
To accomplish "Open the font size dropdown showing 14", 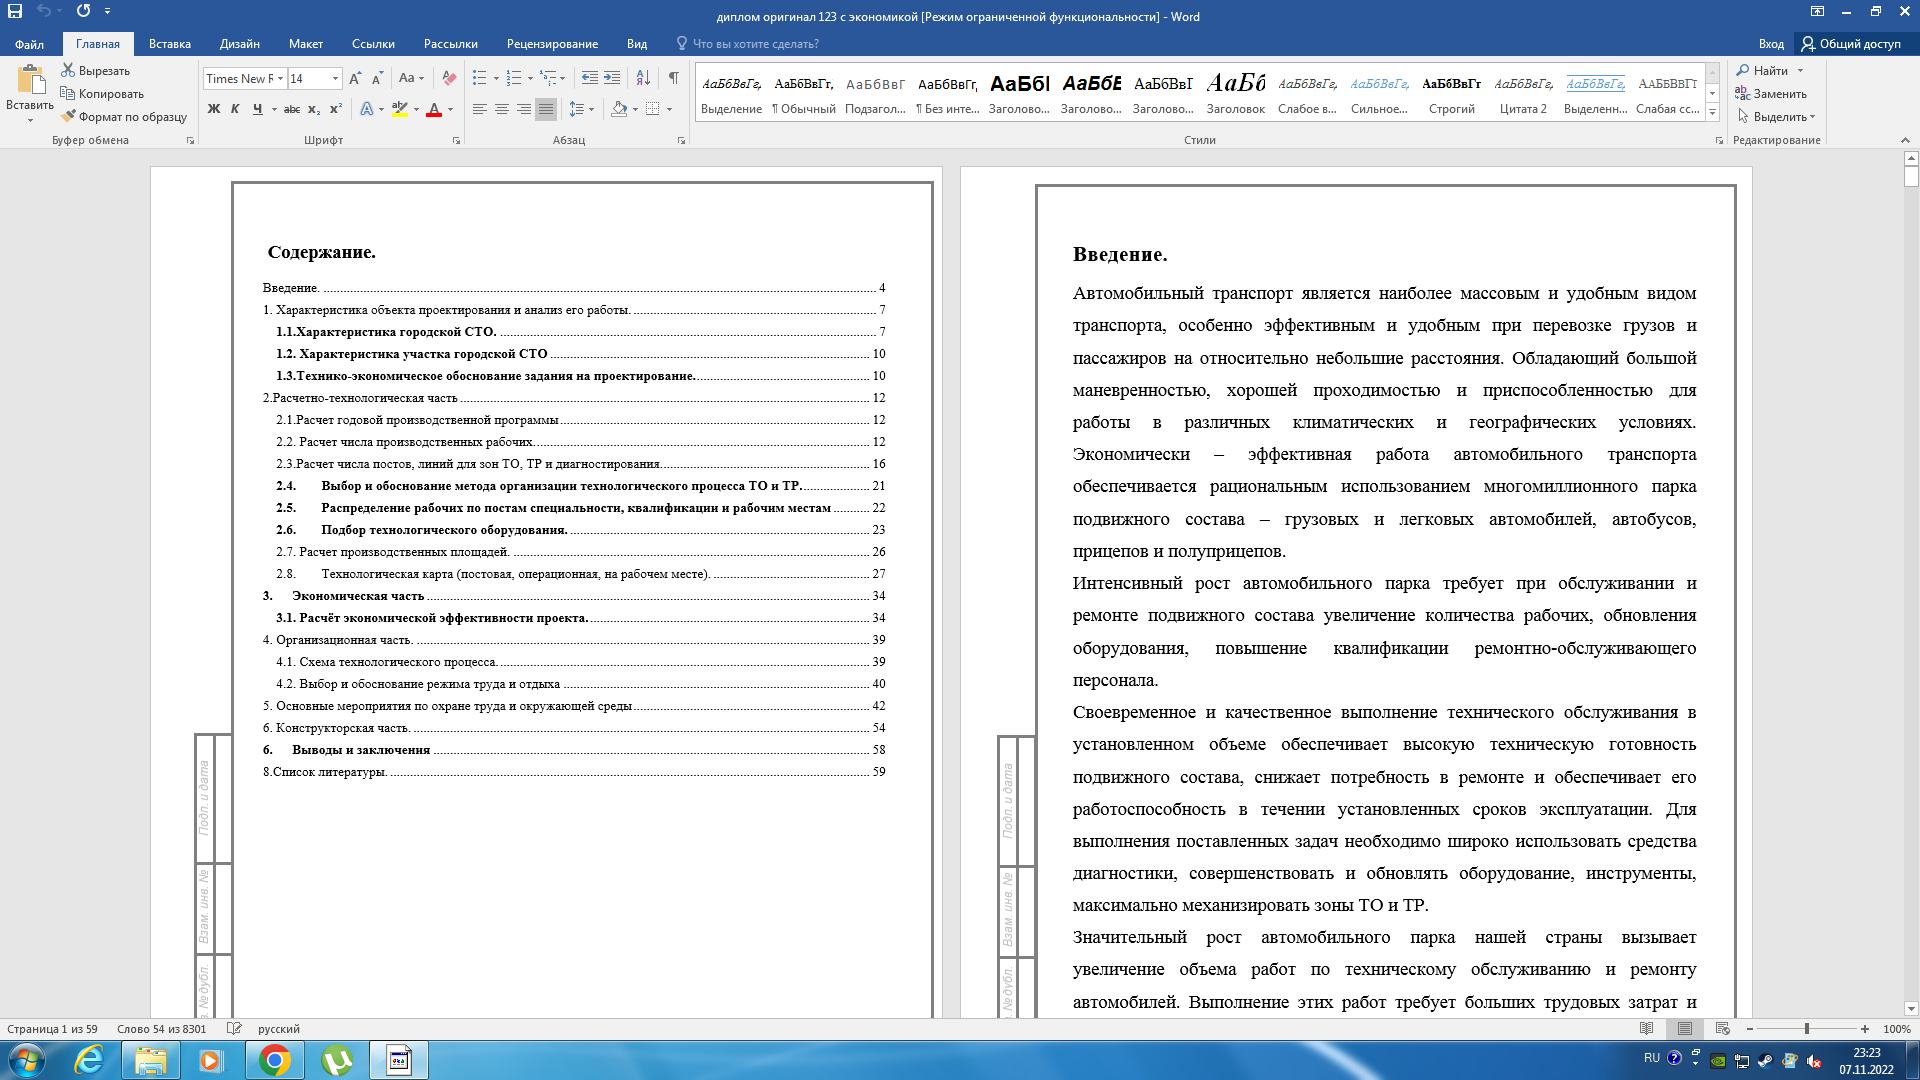I will pyautogui.click(x=335, y=78).
